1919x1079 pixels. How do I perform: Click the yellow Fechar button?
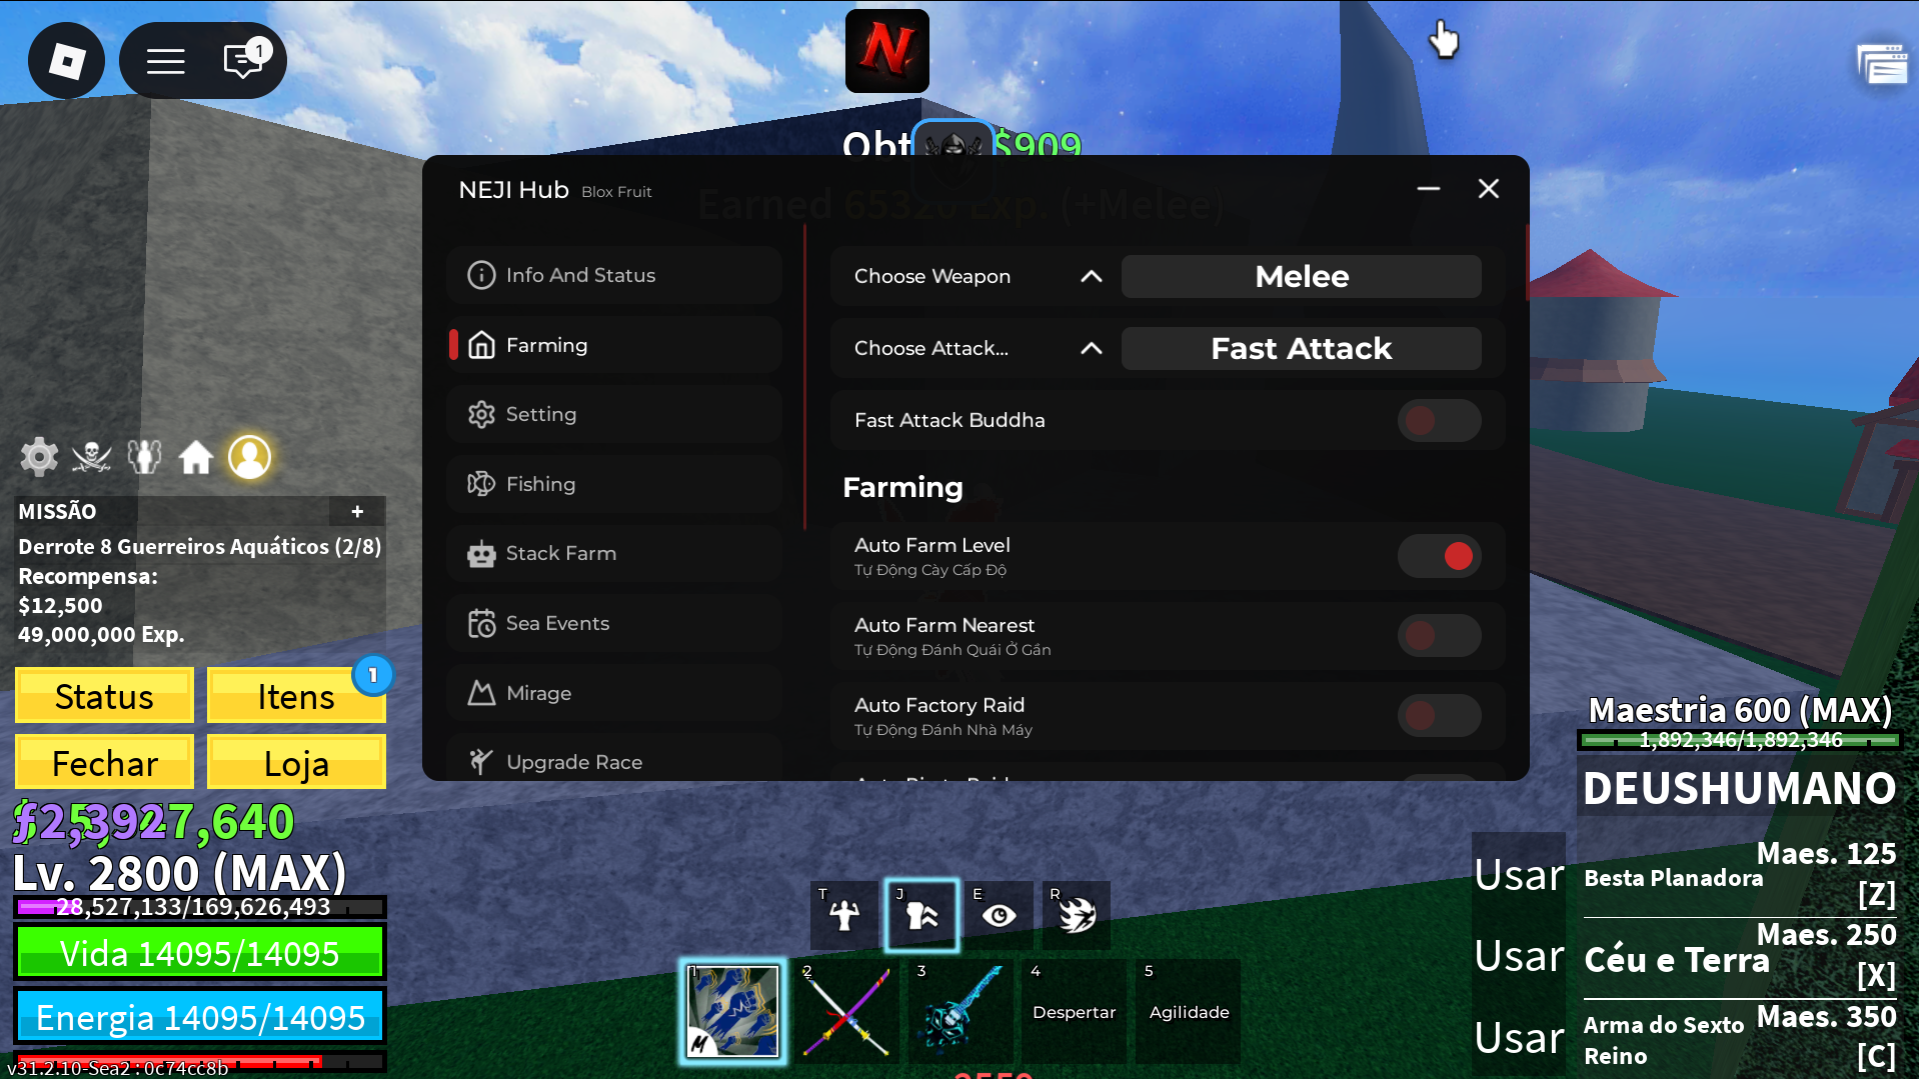[x=104, y=763]
